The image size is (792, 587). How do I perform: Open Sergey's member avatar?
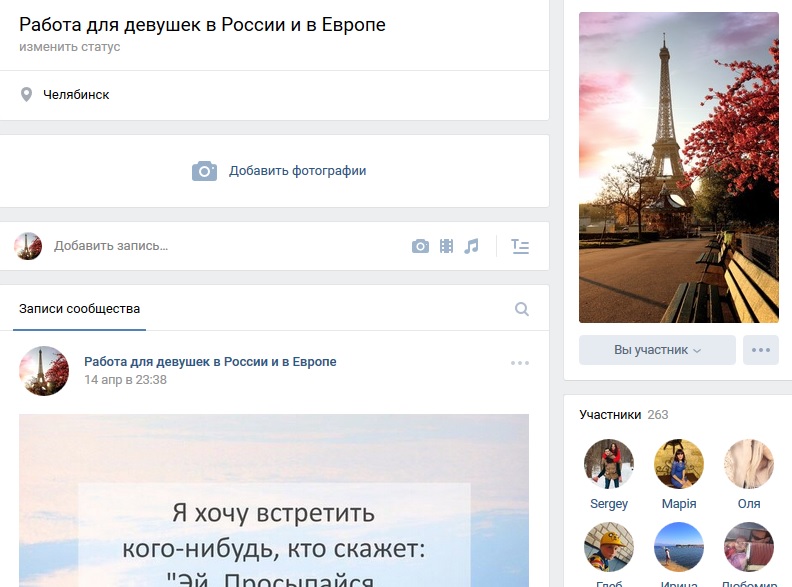point(609,464)
